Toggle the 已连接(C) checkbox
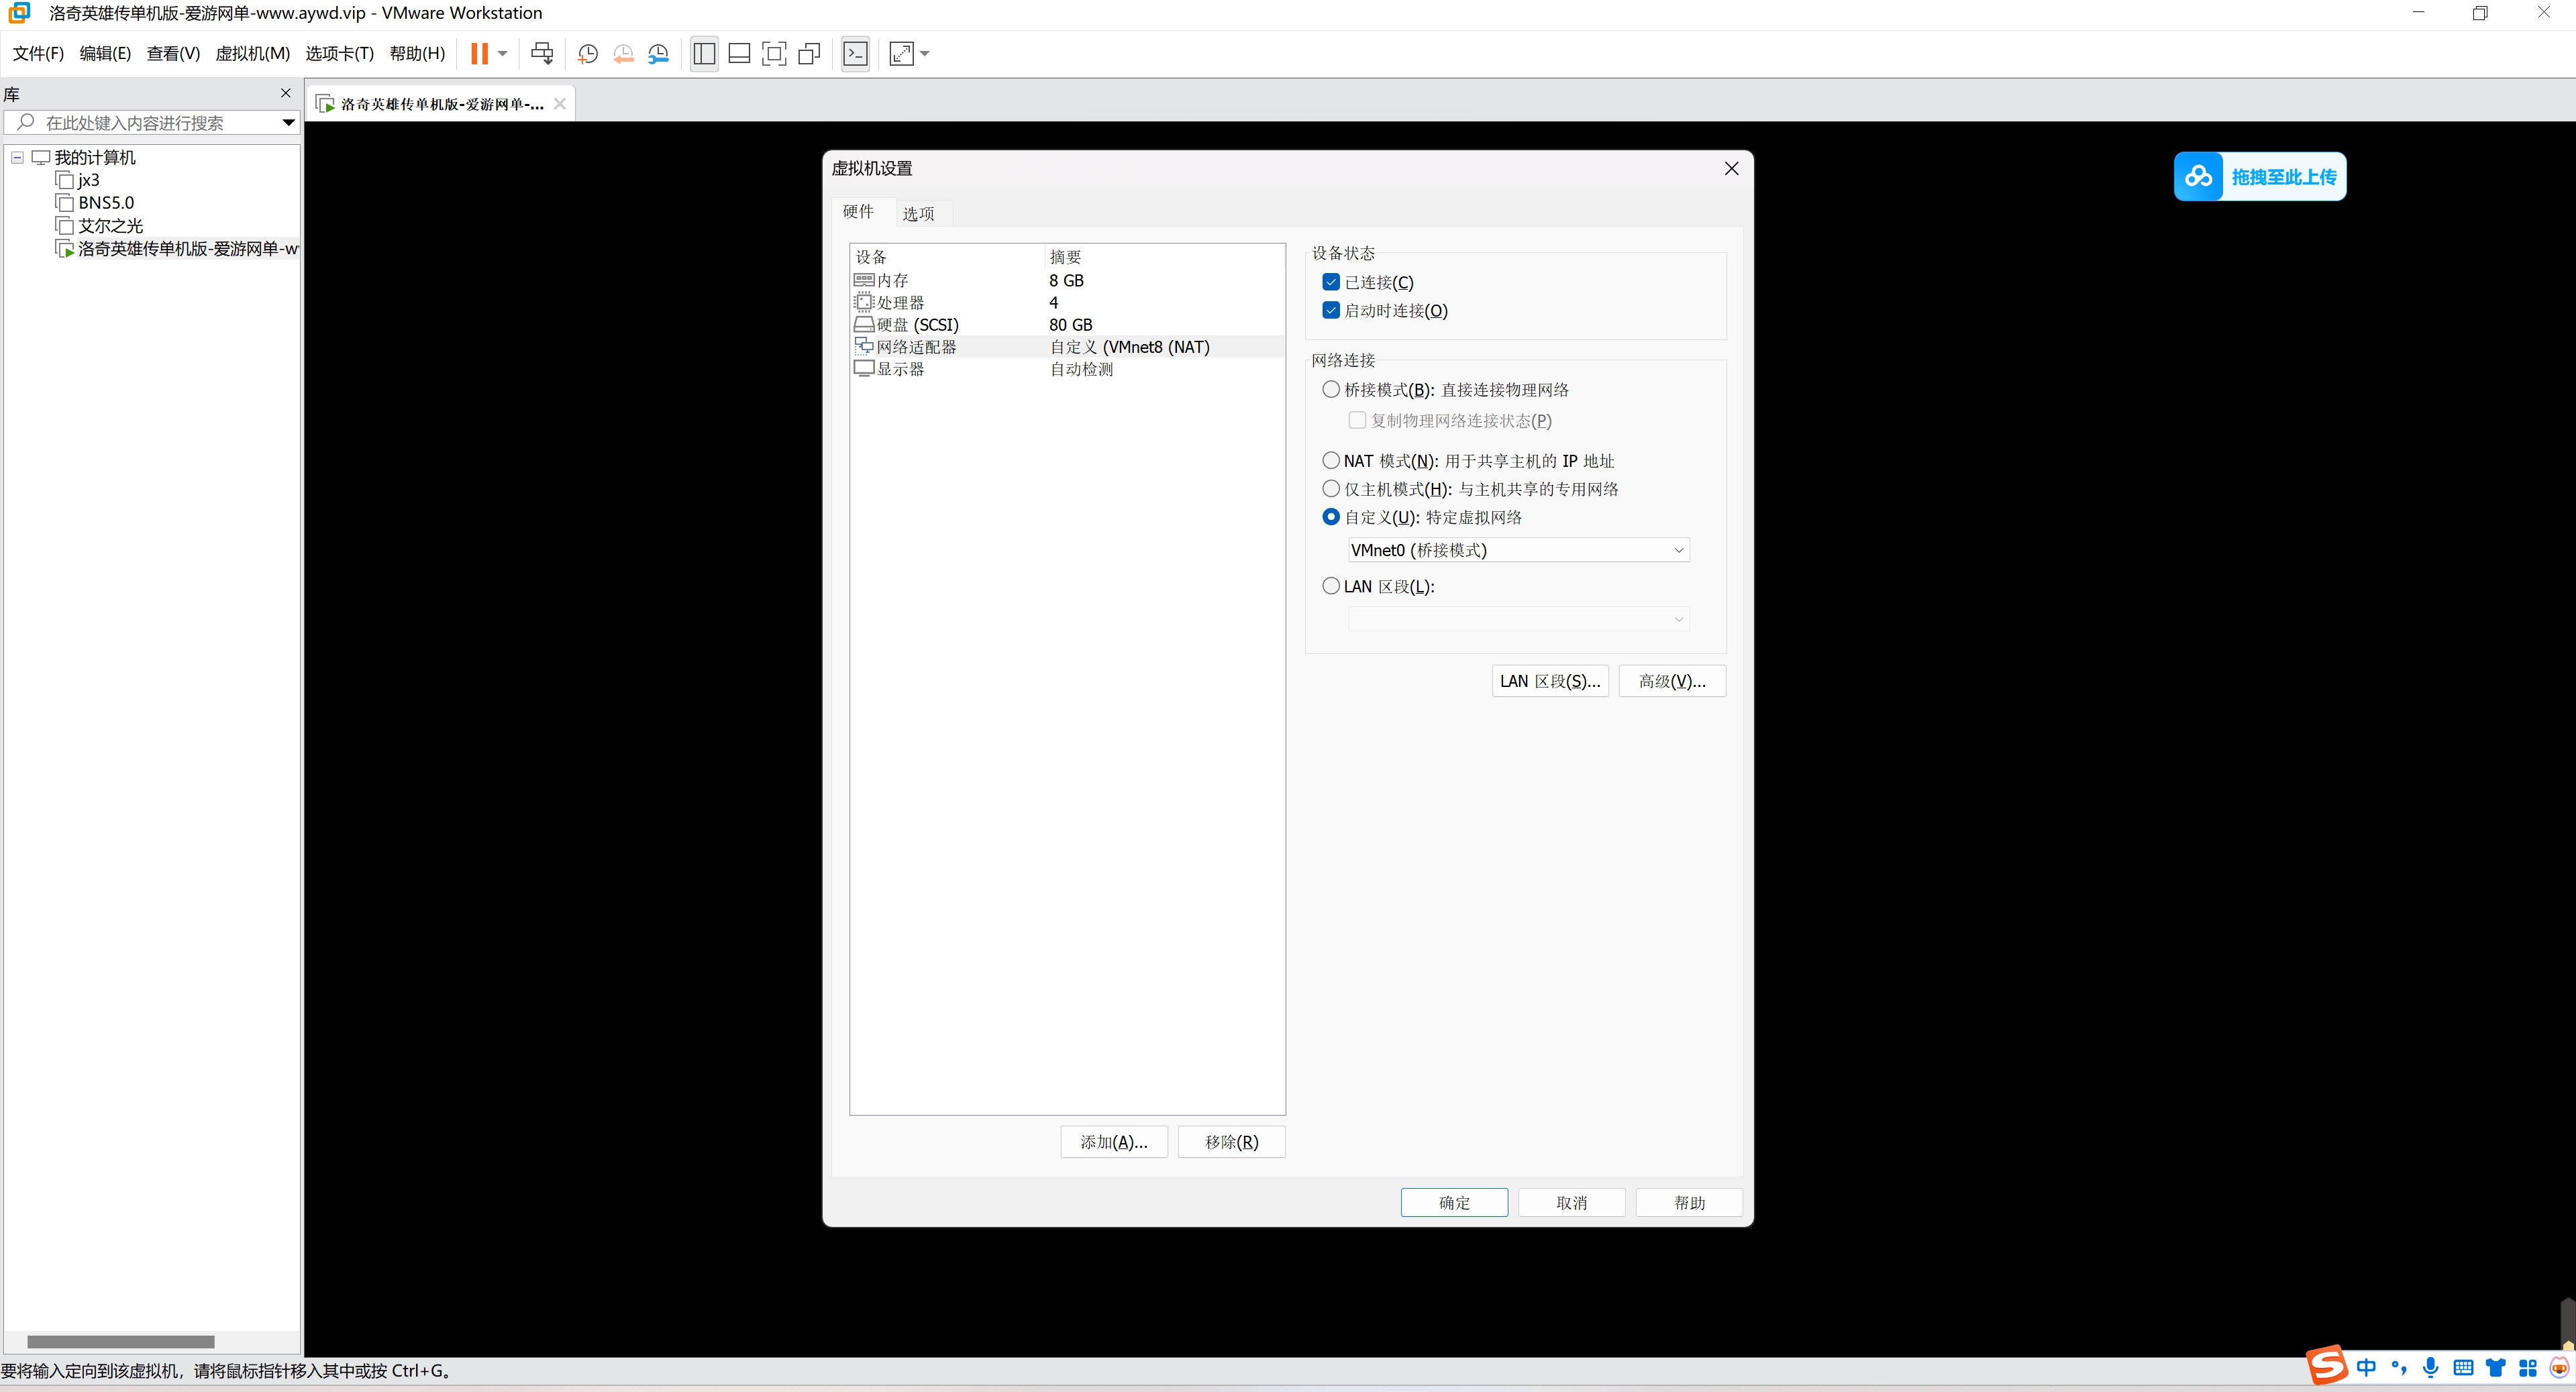The width and height of the screenshot is (2576, 1392). pos(1331,282)
